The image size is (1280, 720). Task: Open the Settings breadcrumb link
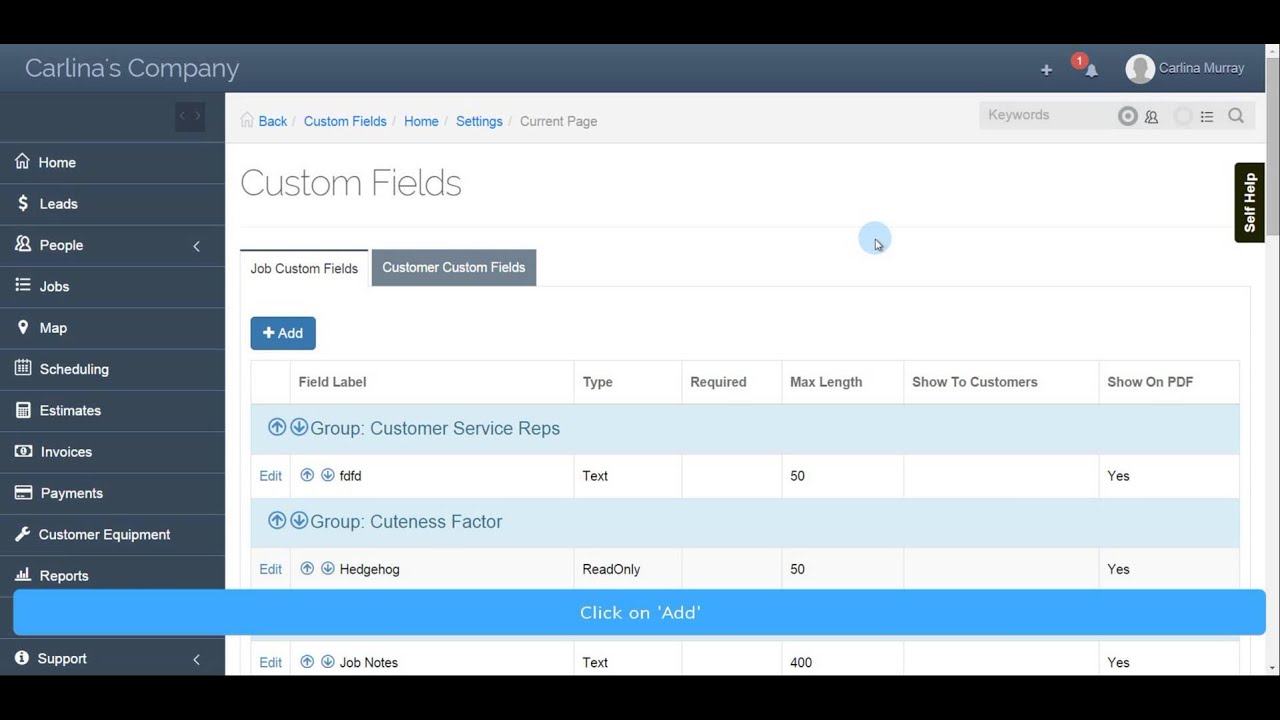pyautogui.click(x=479, y=121)
